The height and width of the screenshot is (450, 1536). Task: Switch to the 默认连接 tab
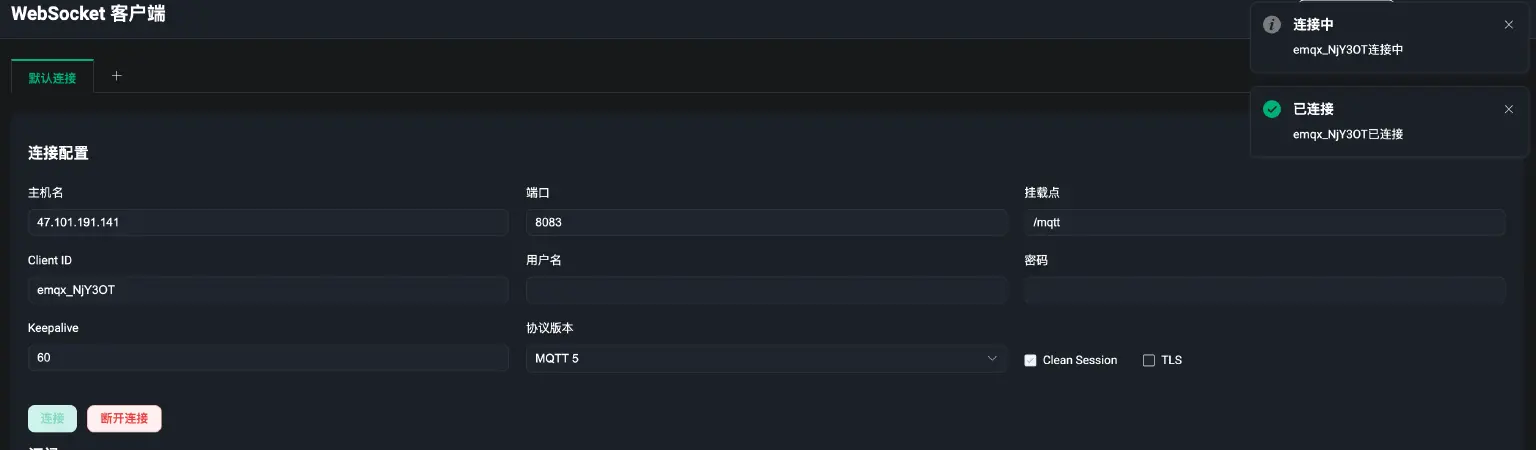click(52, 77)
